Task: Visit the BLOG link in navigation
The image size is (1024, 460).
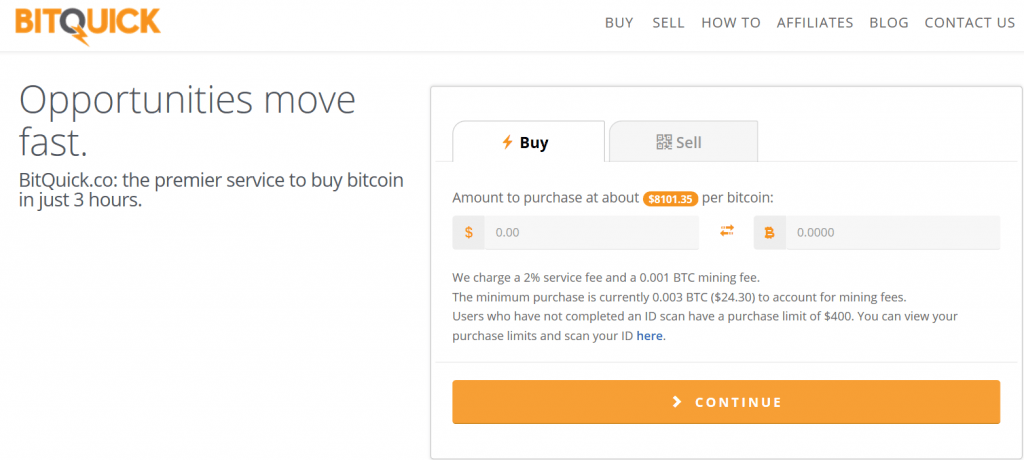Action: (889, 23)
